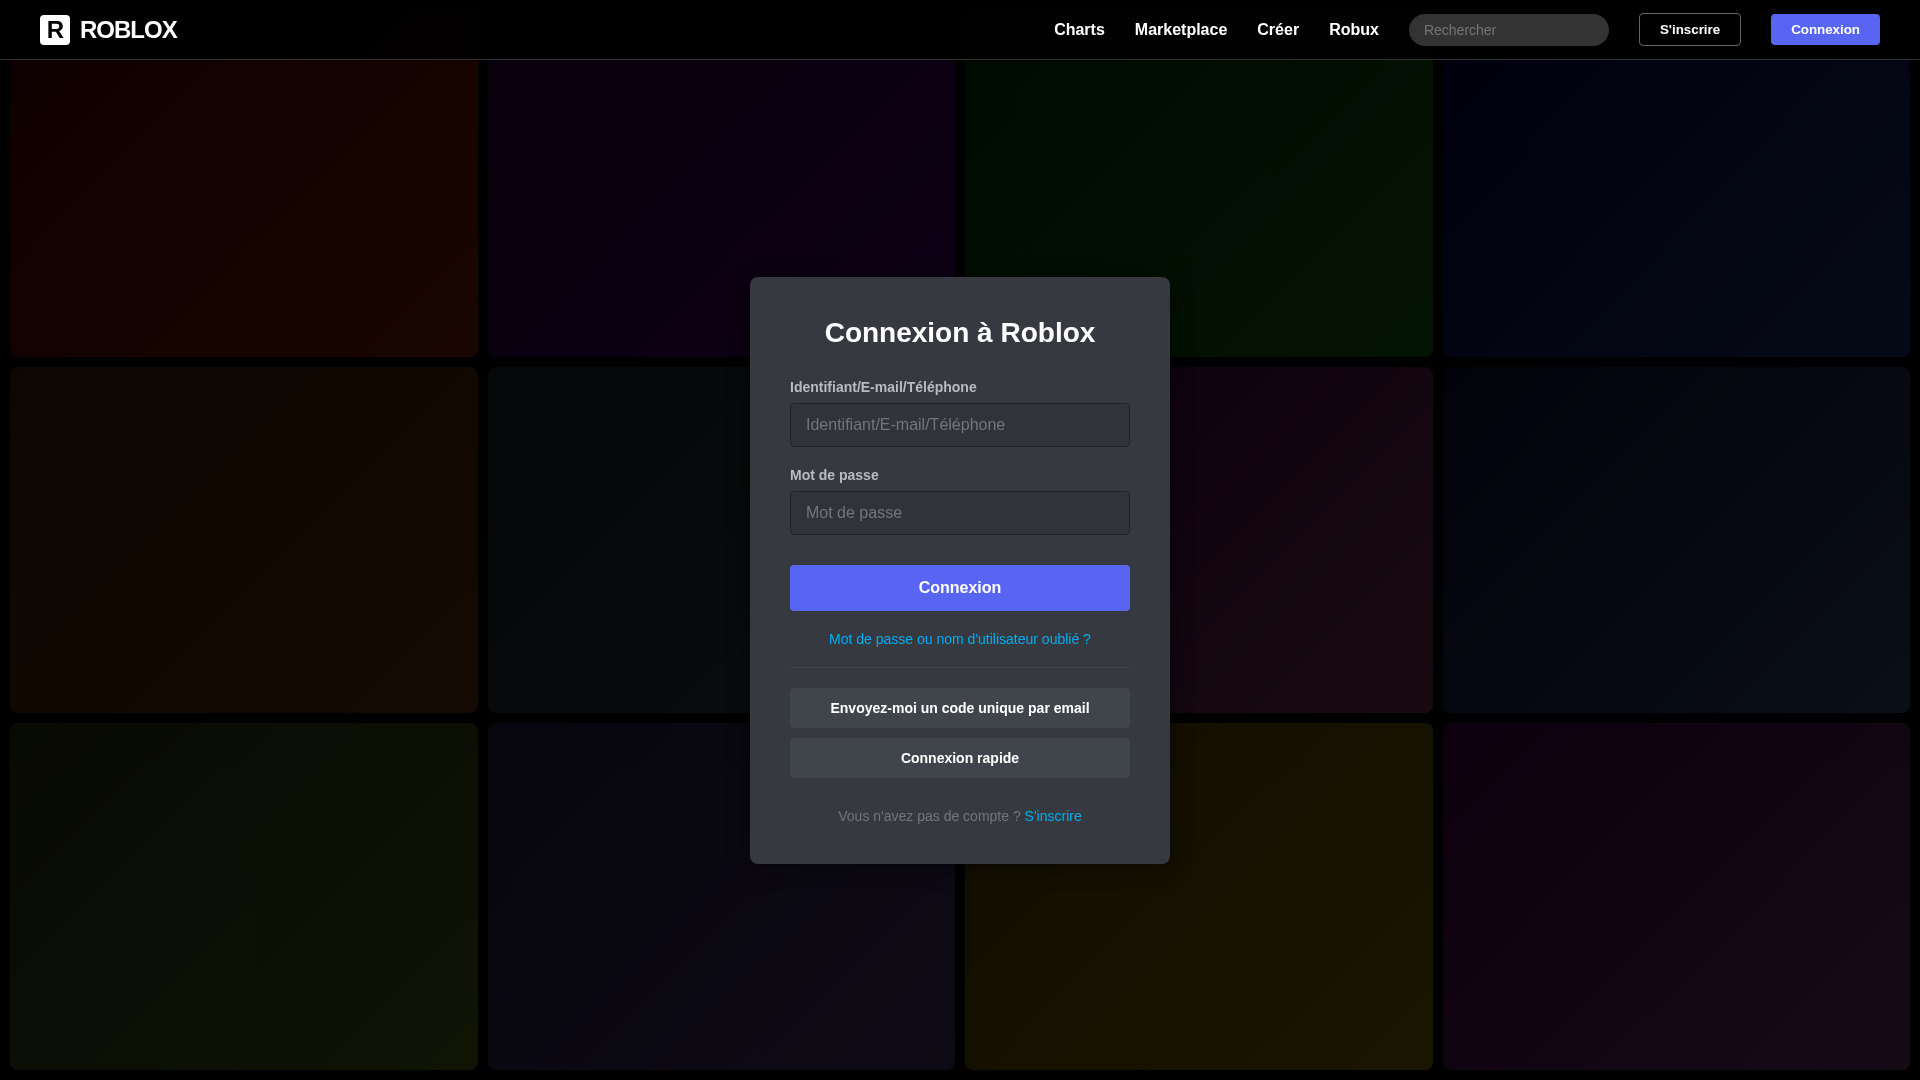Open the Charts menu item
This screenshot has height=1080, width=1920.
(1079, 30)
